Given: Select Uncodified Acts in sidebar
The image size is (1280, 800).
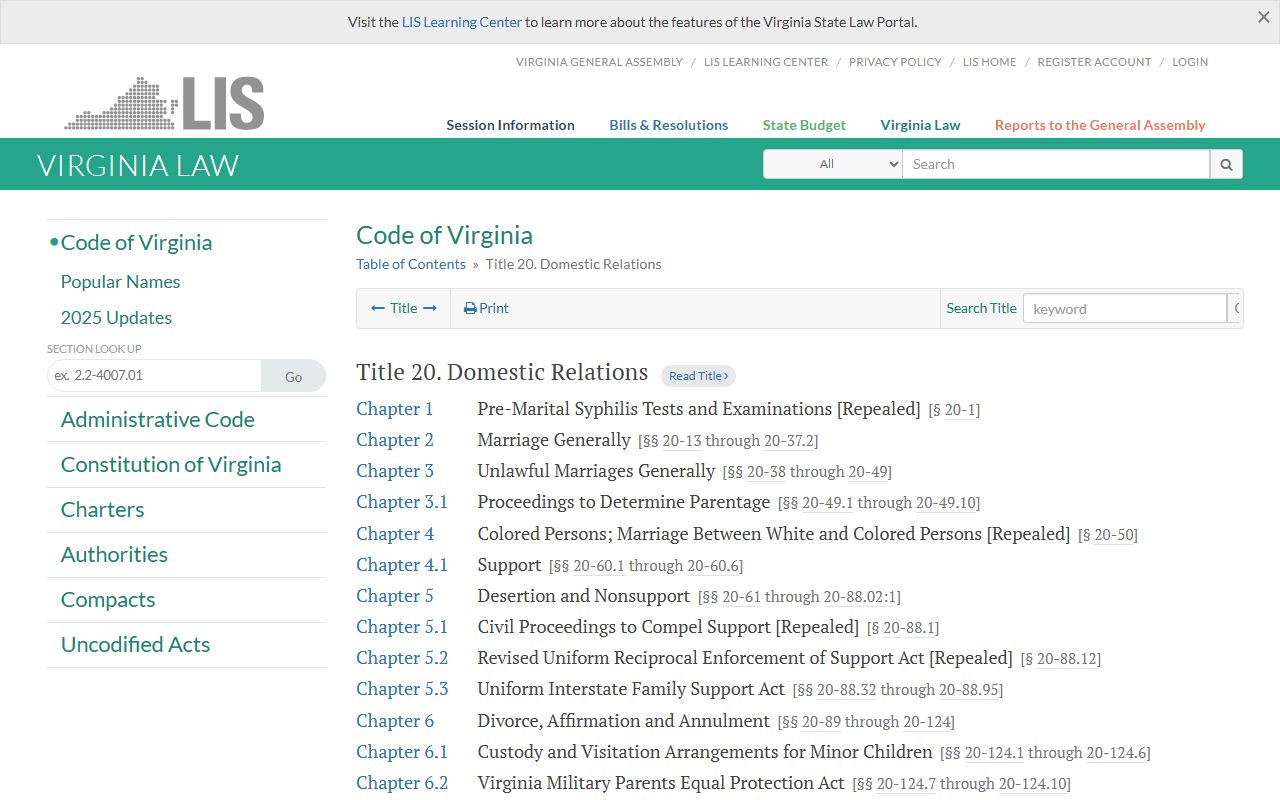Looking at the screenshot, I should click(135, 644).
